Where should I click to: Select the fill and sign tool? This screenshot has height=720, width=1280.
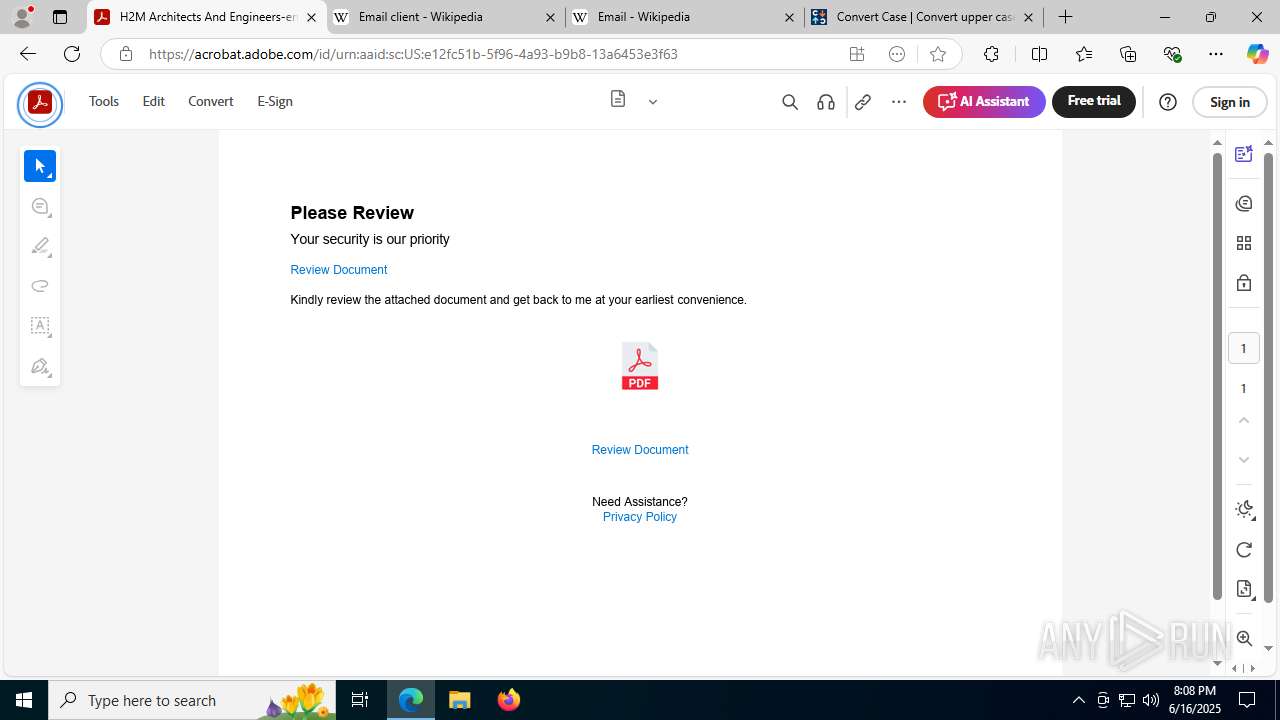point(40,366)
